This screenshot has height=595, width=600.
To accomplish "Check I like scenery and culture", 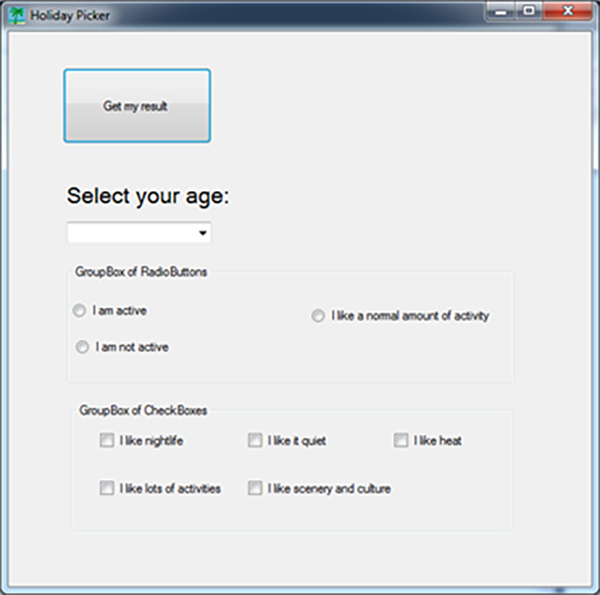I will click(x=255, y=489).
